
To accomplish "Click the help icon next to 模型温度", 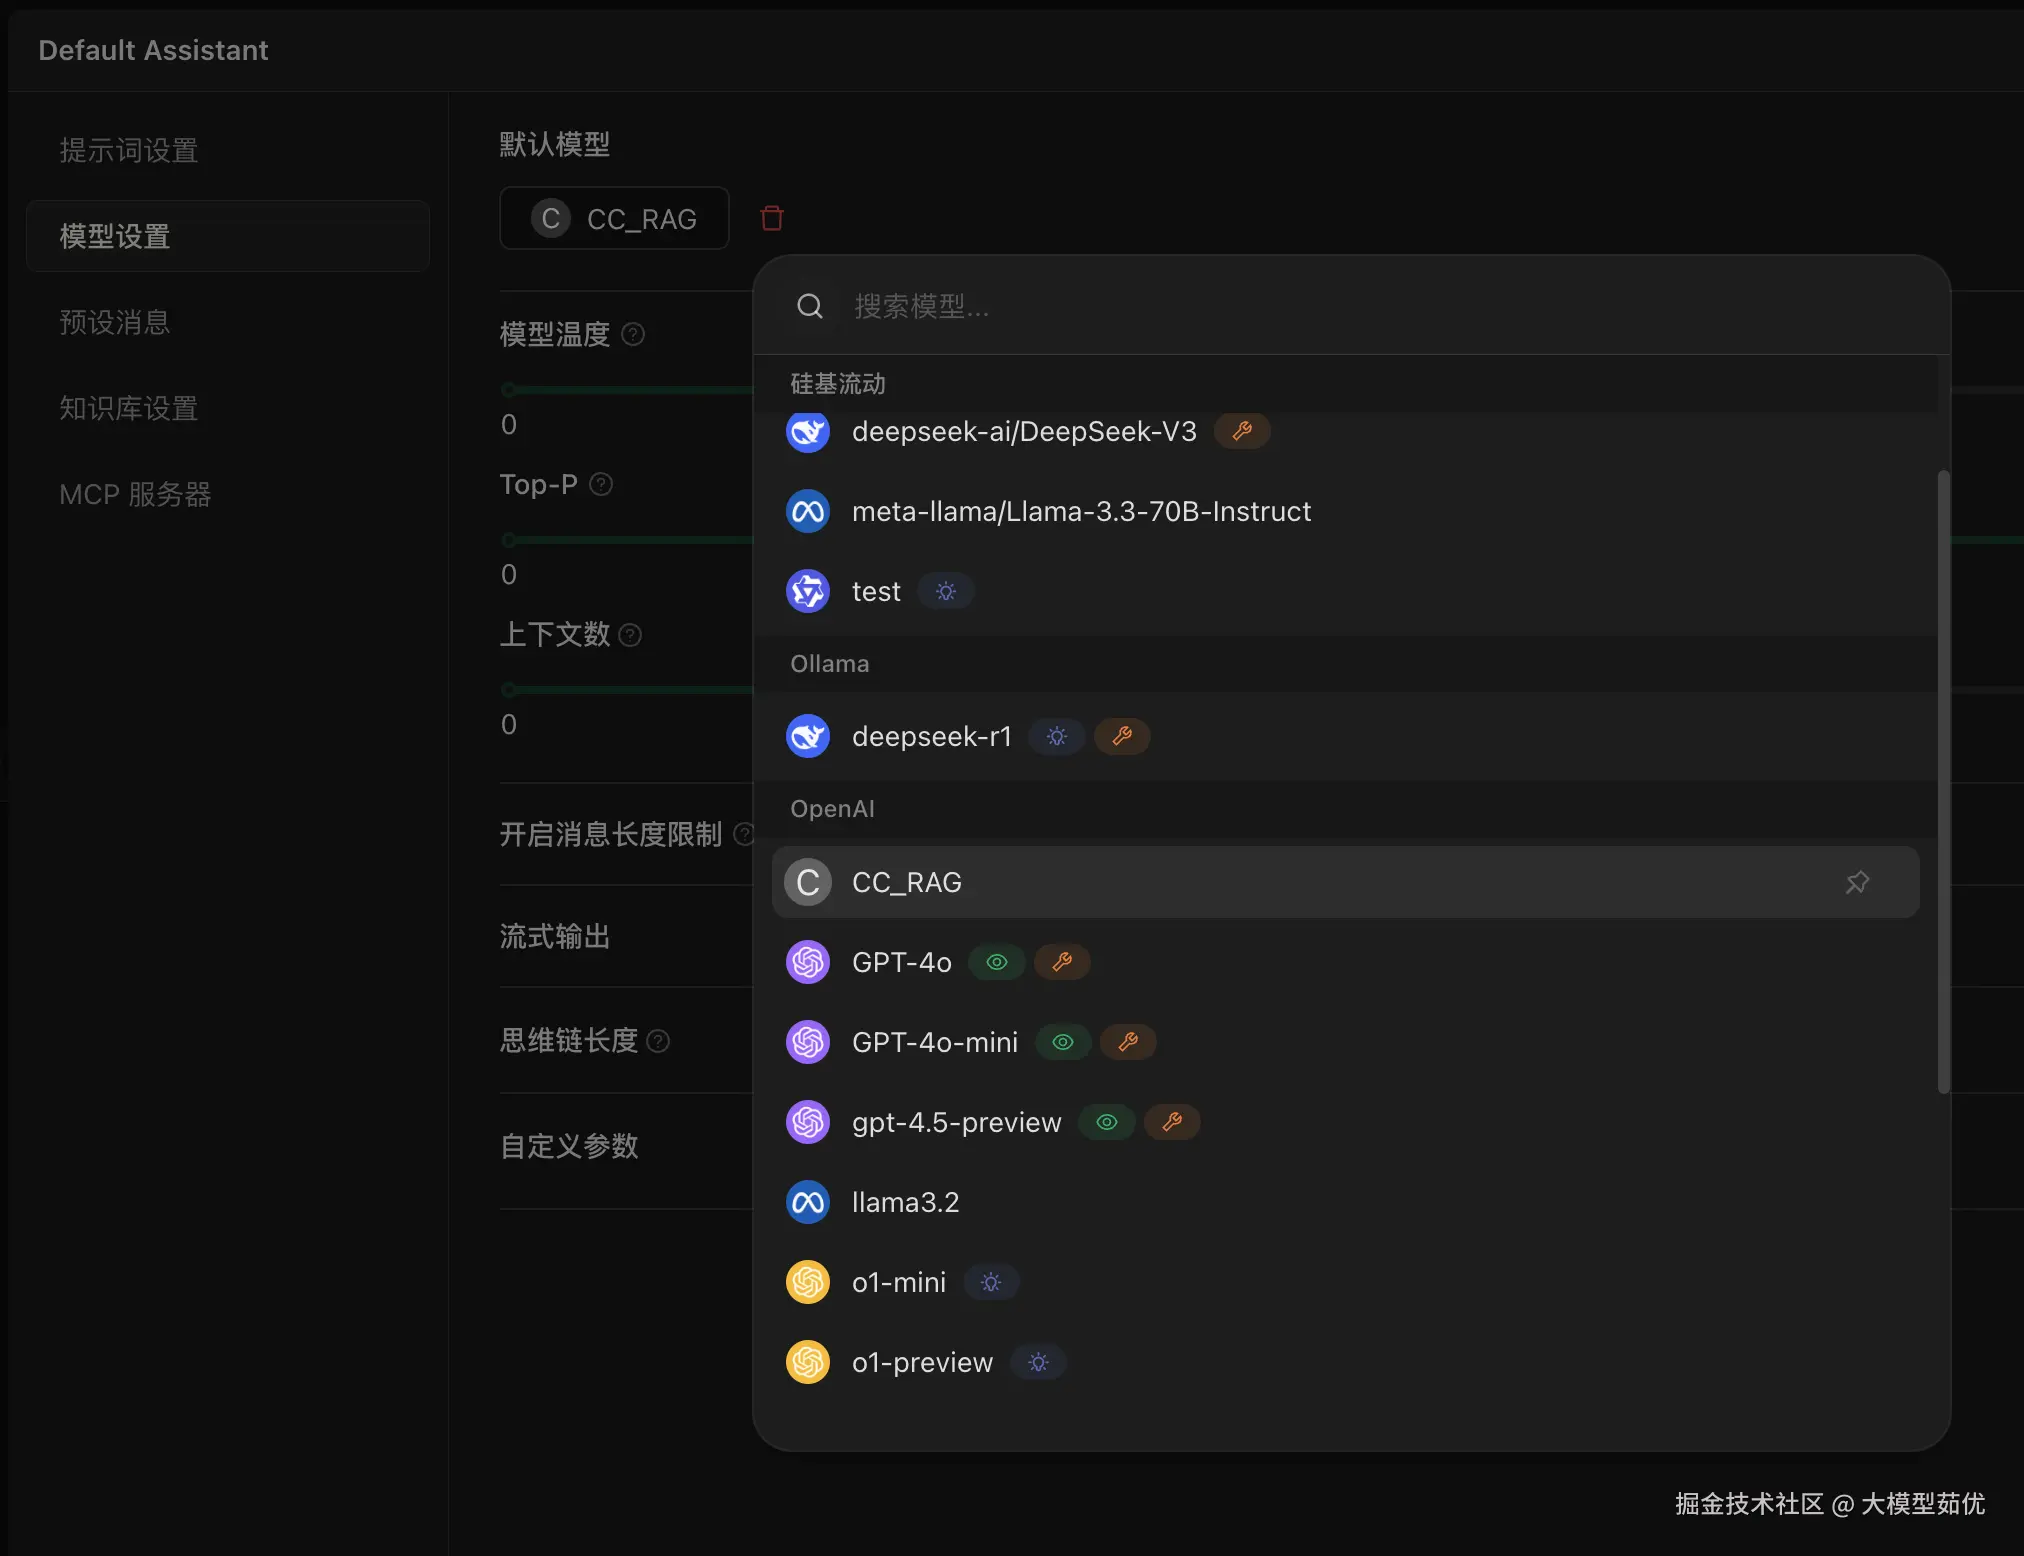I will 633,334.
